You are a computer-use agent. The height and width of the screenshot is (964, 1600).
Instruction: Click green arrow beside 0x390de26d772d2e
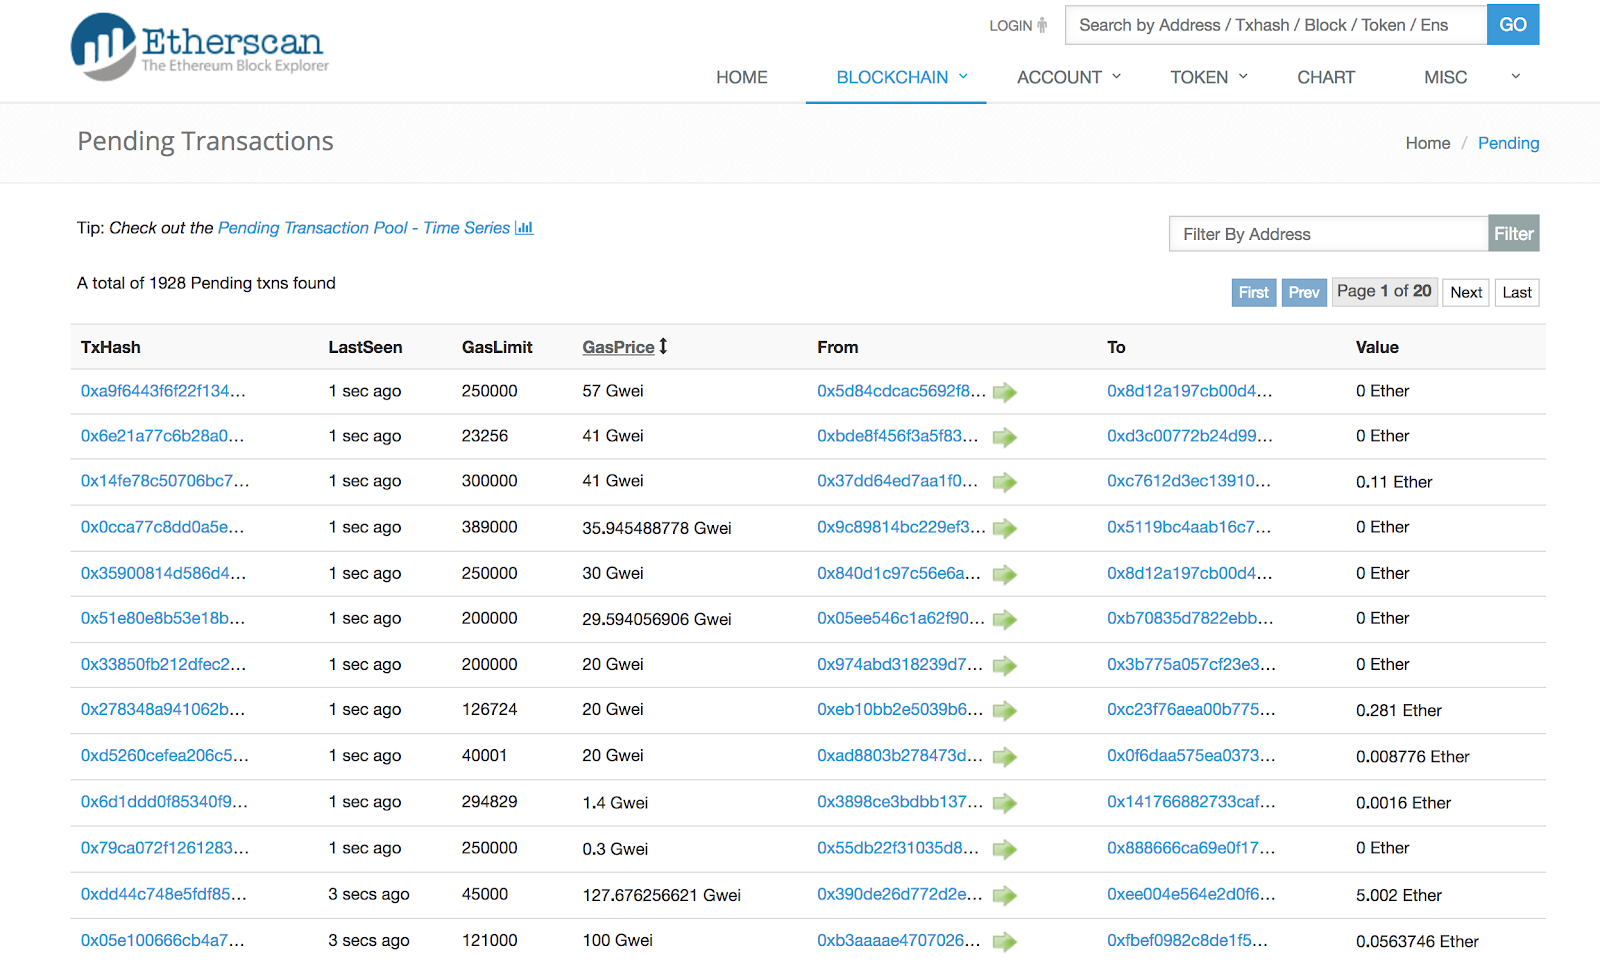pyautogui.click(x=1005, y=895)
